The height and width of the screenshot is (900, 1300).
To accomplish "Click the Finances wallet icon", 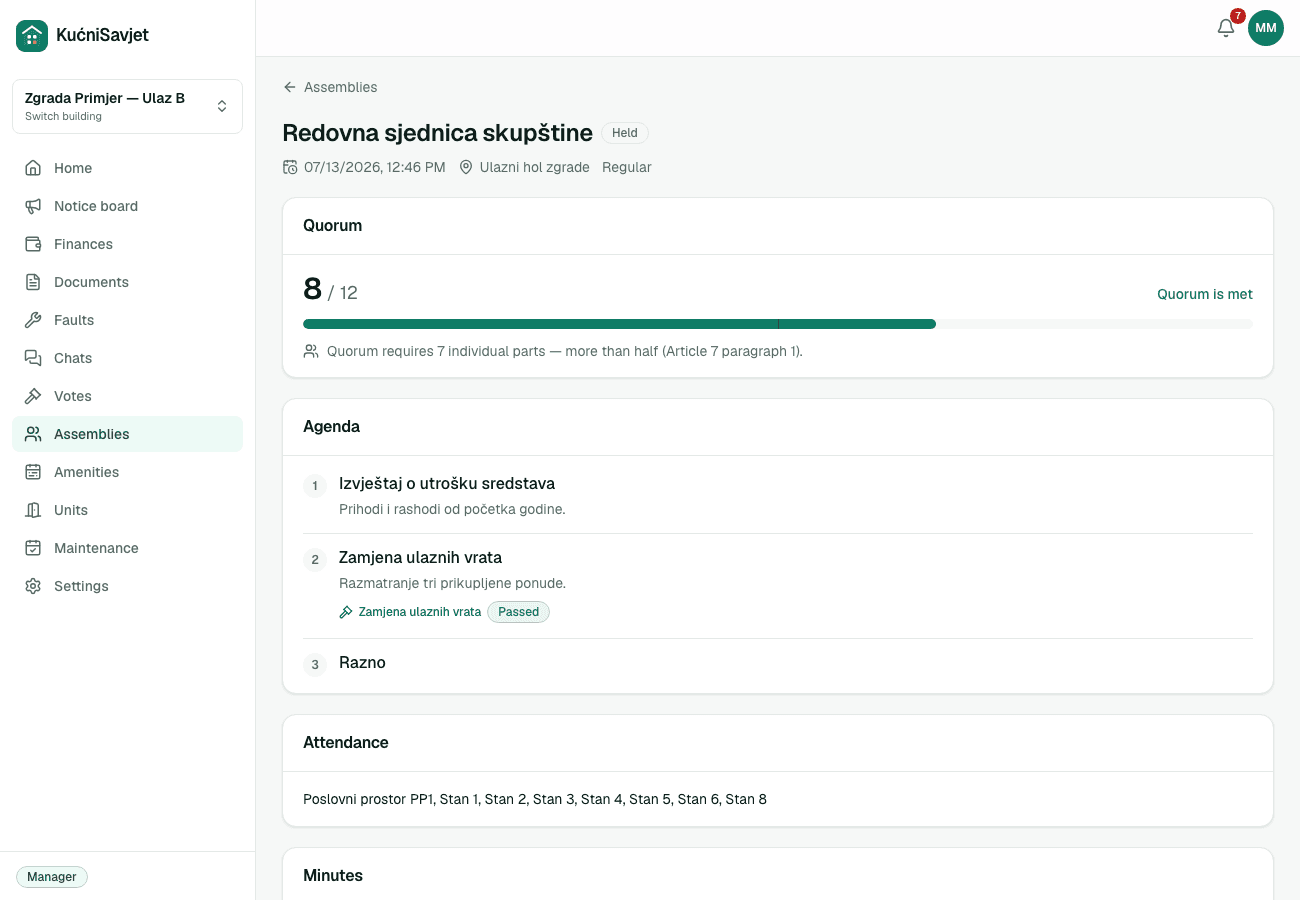I will 33,244.
